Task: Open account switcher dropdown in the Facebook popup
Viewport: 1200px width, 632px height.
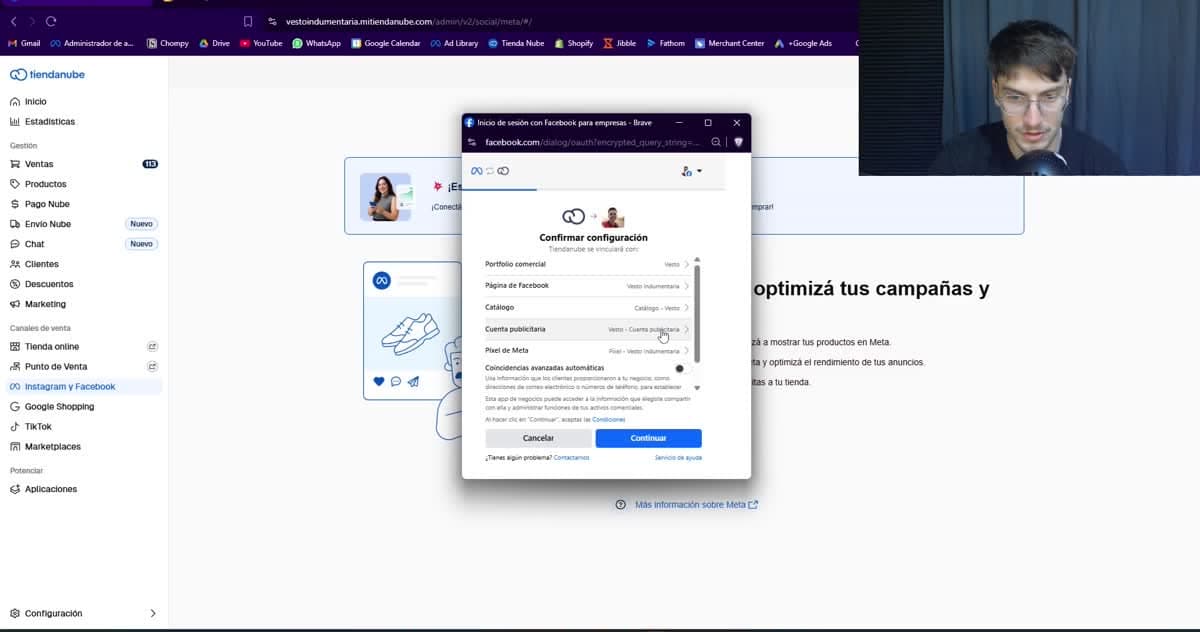Action: [x=691, y=171]
